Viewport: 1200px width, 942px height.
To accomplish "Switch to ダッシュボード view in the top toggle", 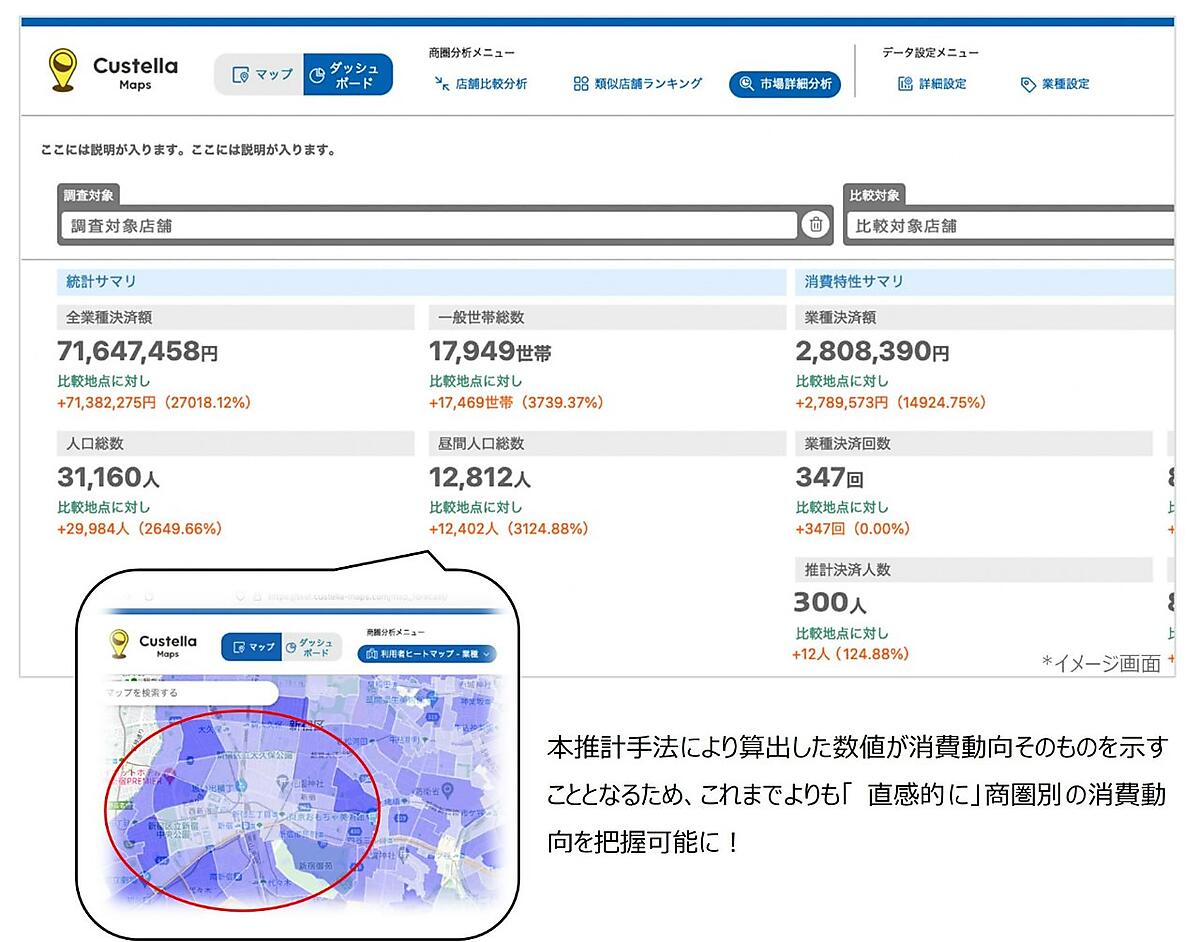I will point(347,75).
